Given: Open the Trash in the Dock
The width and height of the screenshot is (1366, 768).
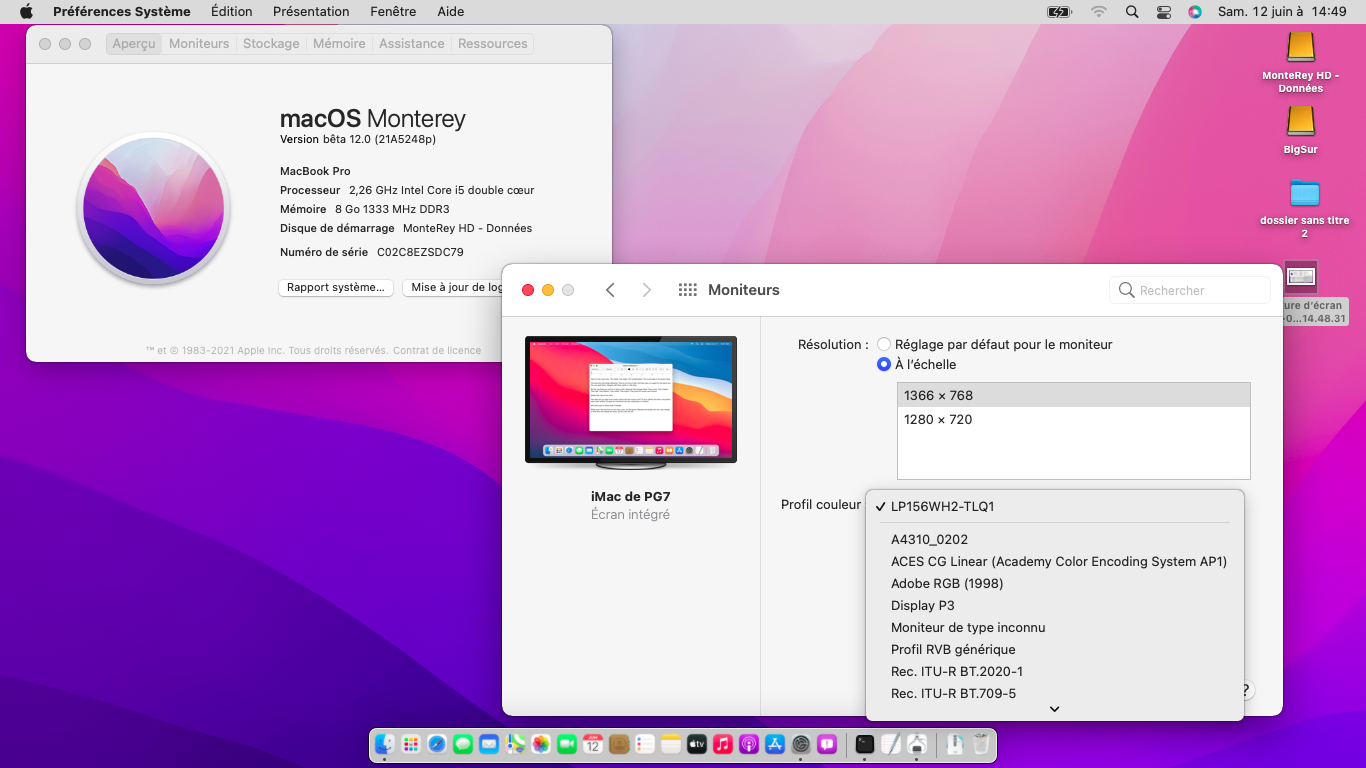Looking at the screenshot, I should (x=981, y=744).
